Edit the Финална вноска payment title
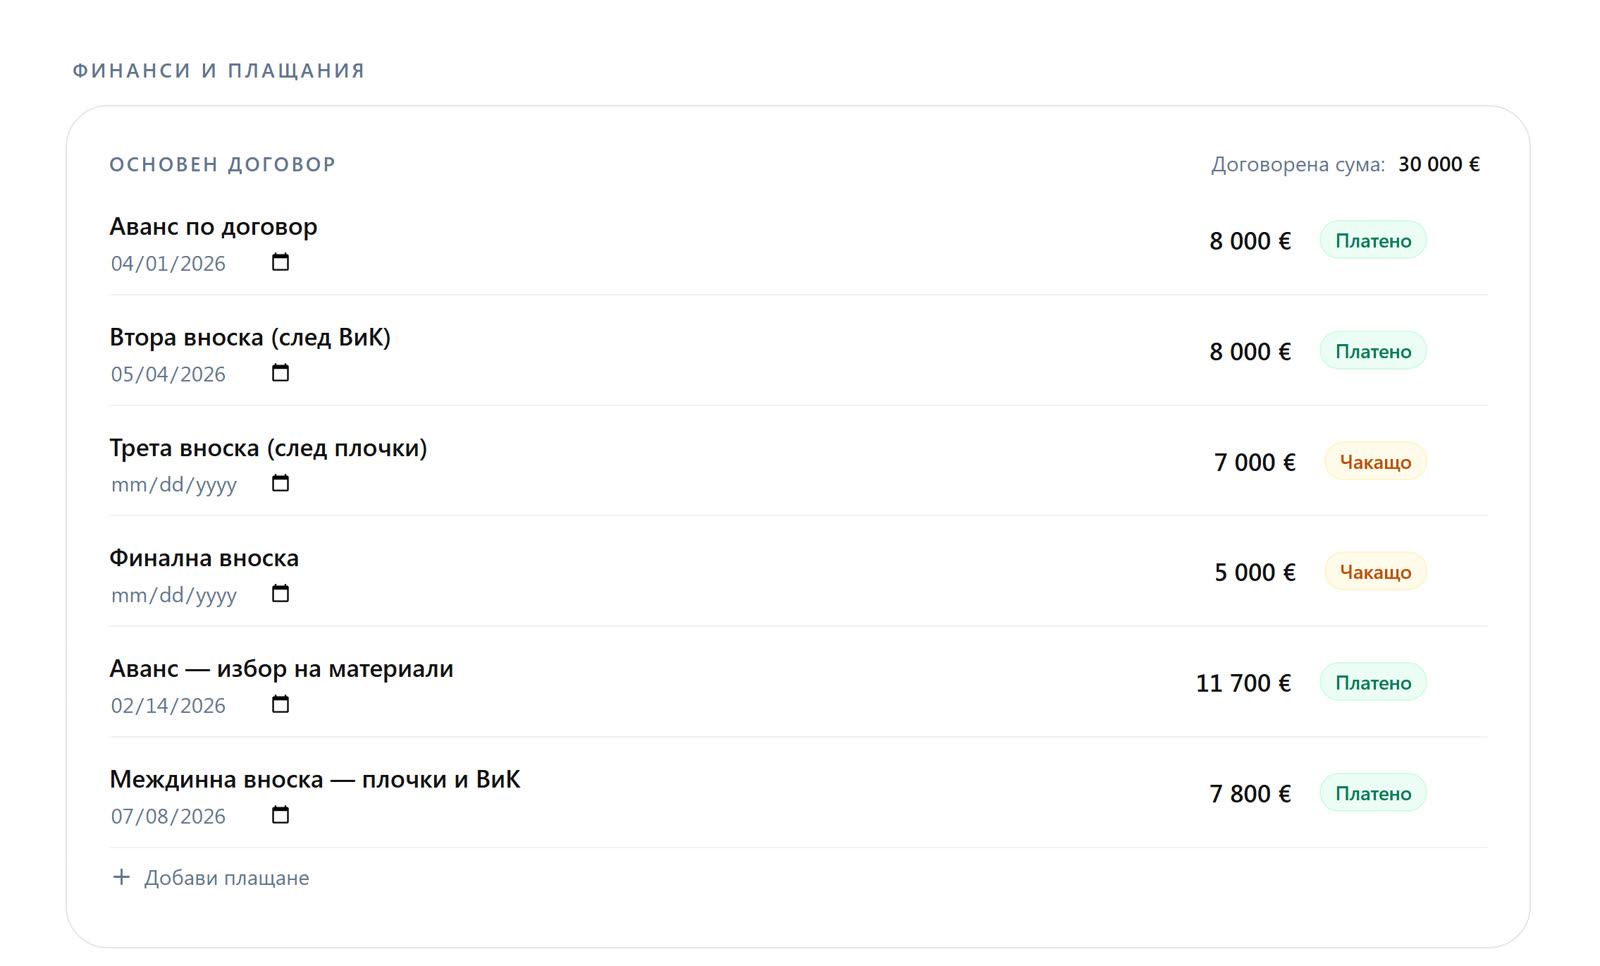Image resolution: width=1600 pixels, height=966 pixels. click(204, 558)
